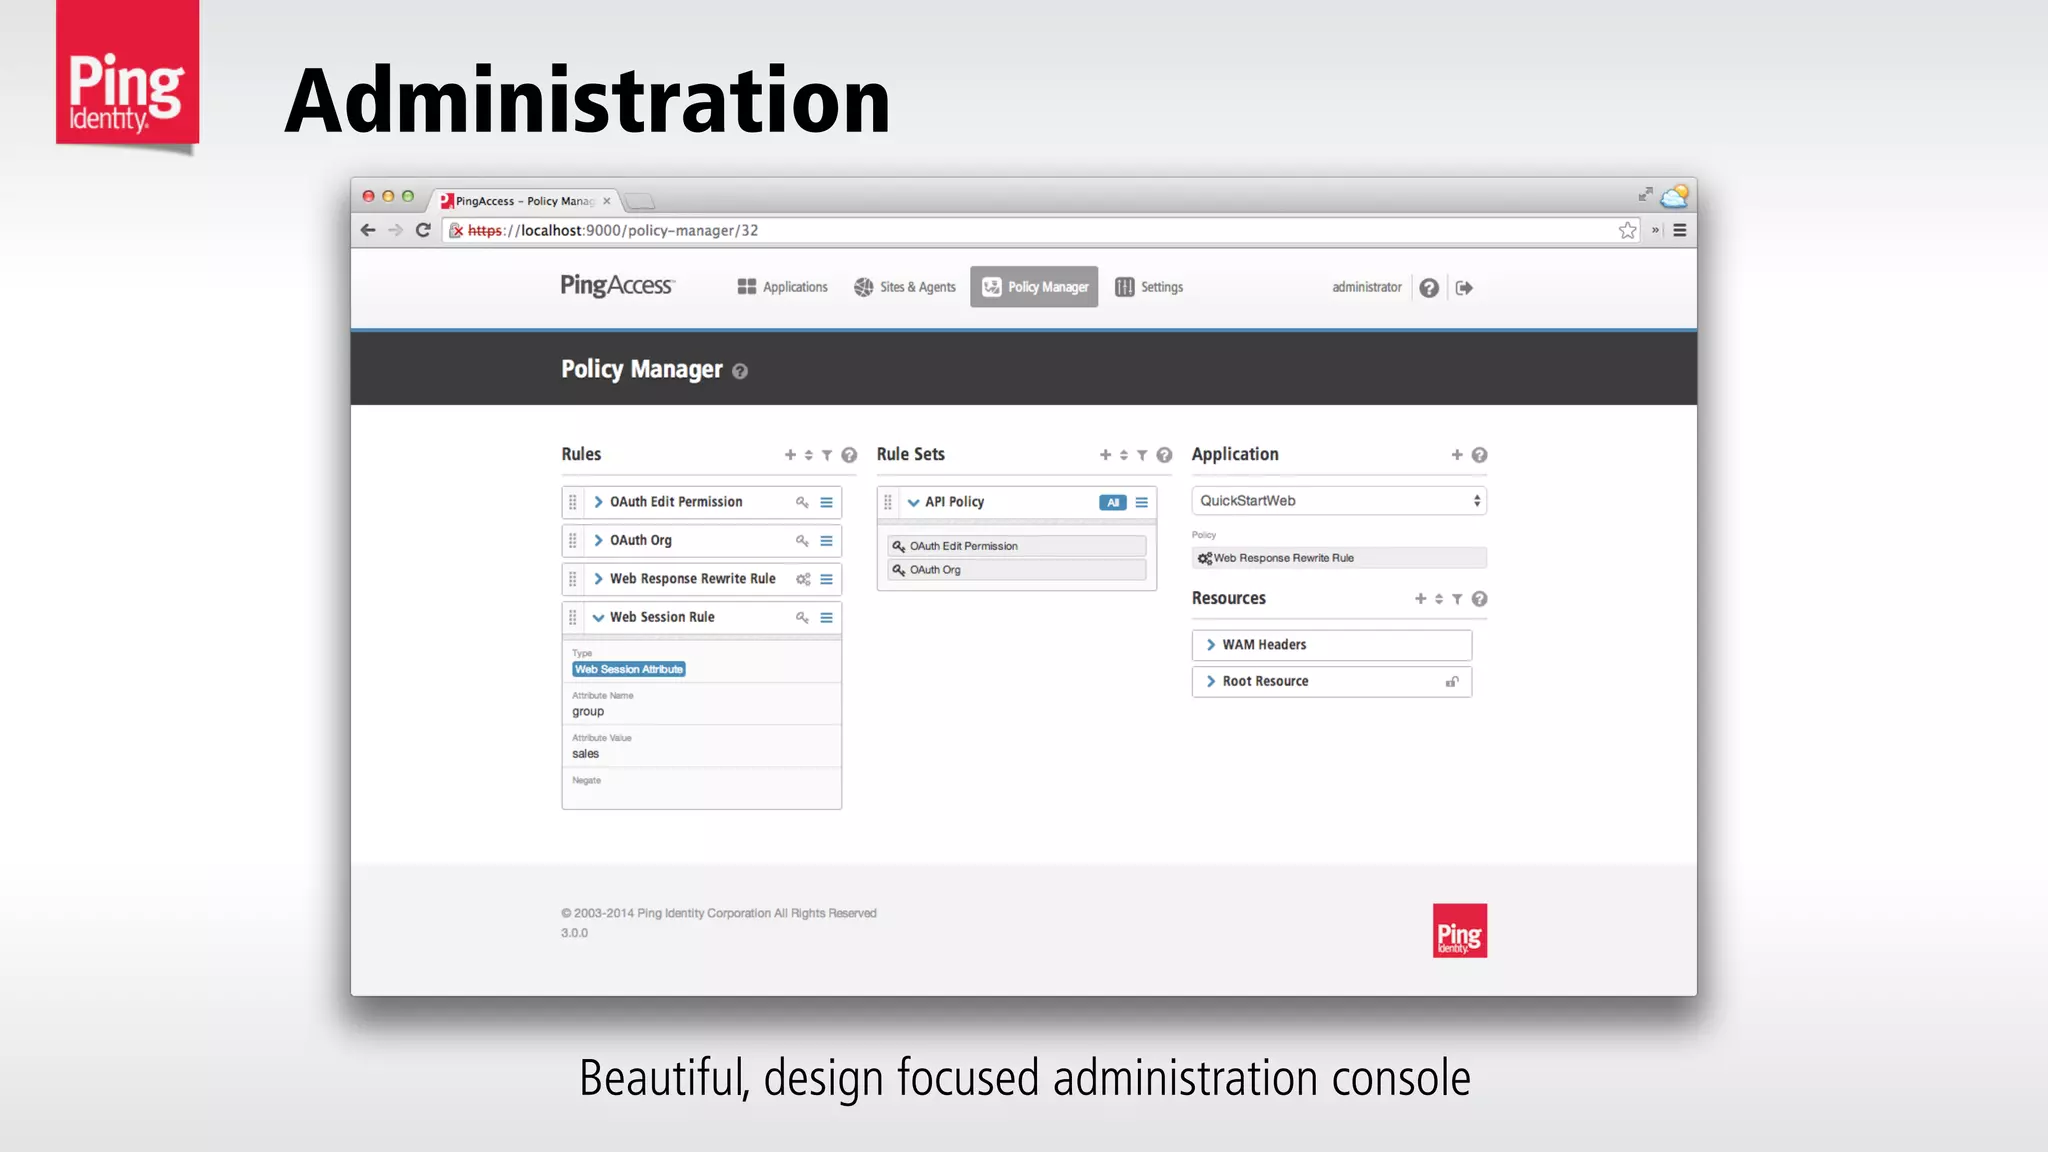Add a new resource with plus
Viewport: 2048px width, 1152px height.
coord(1420,599)
